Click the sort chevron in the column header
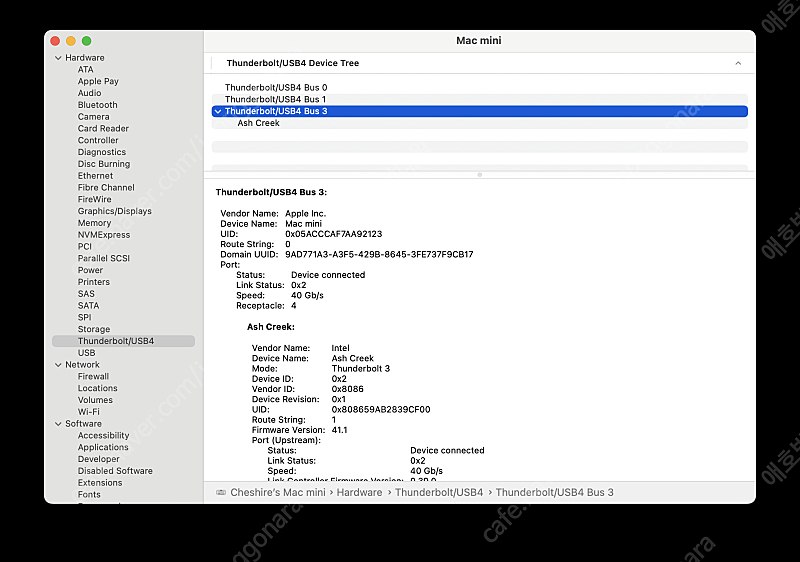The width and height of the screenshot is (800, 562). pos(738,63)
